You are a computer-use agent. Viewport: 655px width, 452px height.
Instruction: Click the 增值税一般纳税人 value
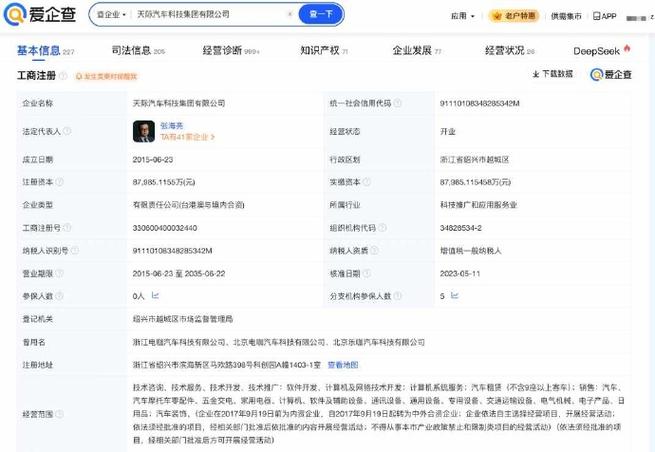point(470,251)
